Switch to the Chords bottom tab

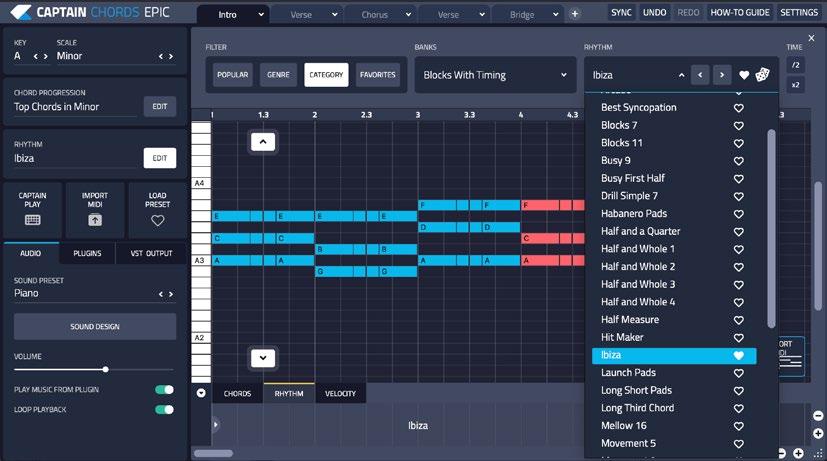pos(237,393)
